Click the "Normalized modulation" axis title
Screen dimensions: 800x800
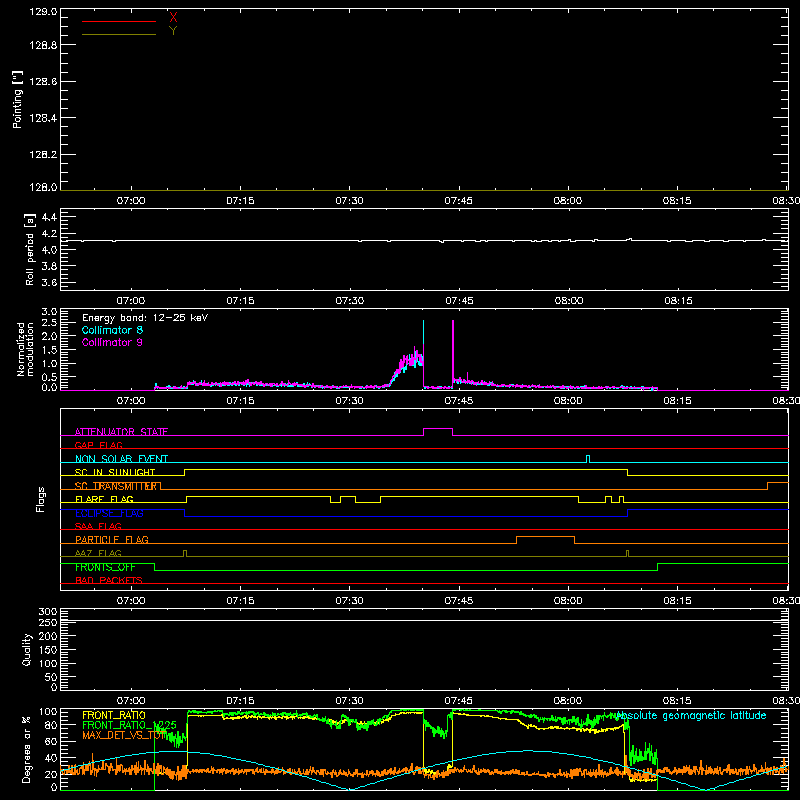click(x=25, y=349)
